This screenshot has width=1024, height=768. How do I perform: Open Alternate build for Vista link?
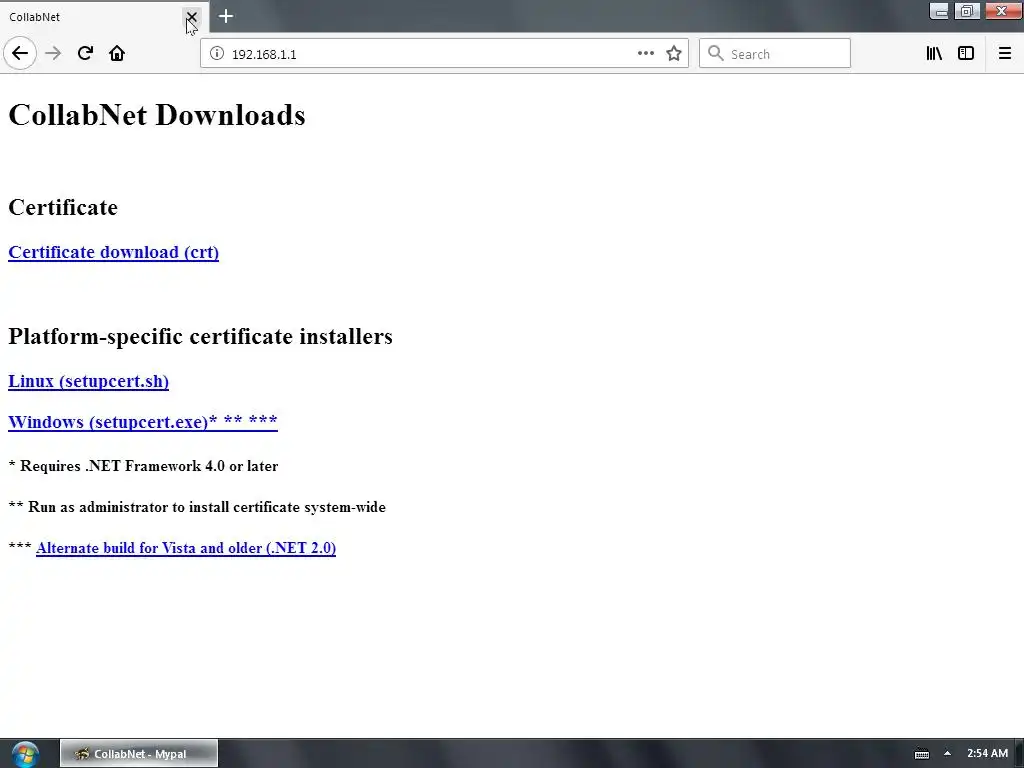(x=186, y=548)
